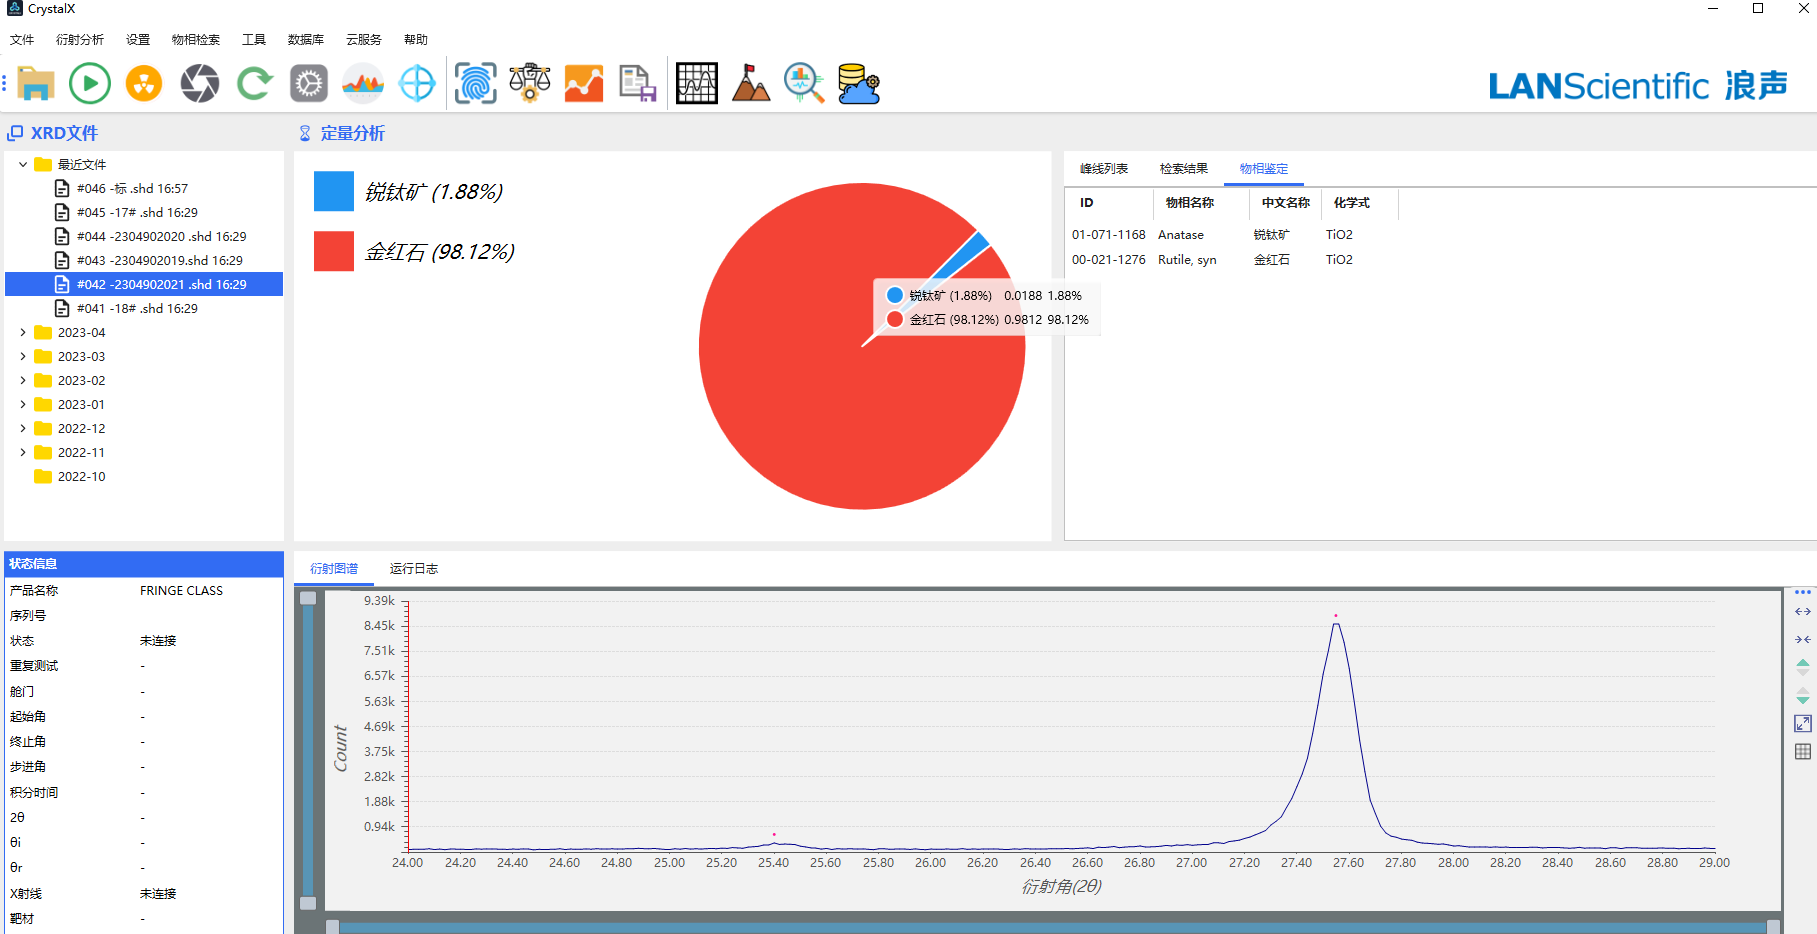The image size is (1817, 934).
Task: Click the blue crosshair target icon
Action: click(x=417, y=84)
